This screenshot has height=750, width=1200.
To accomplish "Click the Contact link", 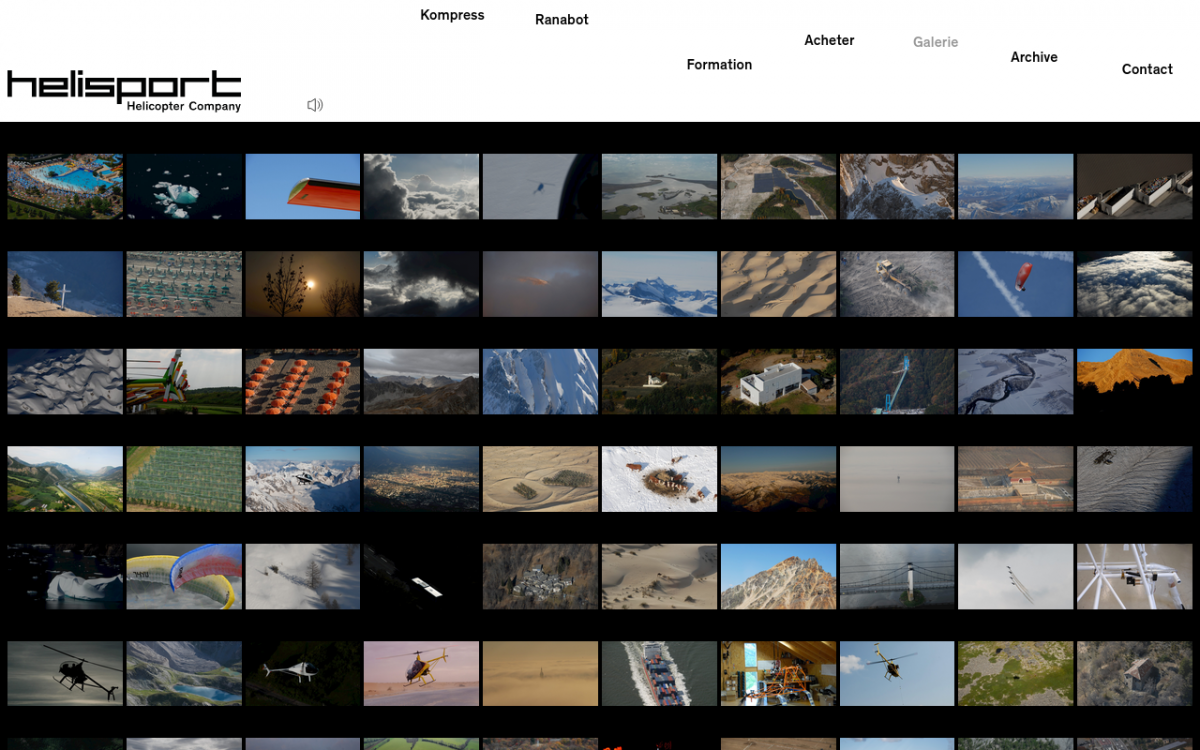I will (1147, 69).
